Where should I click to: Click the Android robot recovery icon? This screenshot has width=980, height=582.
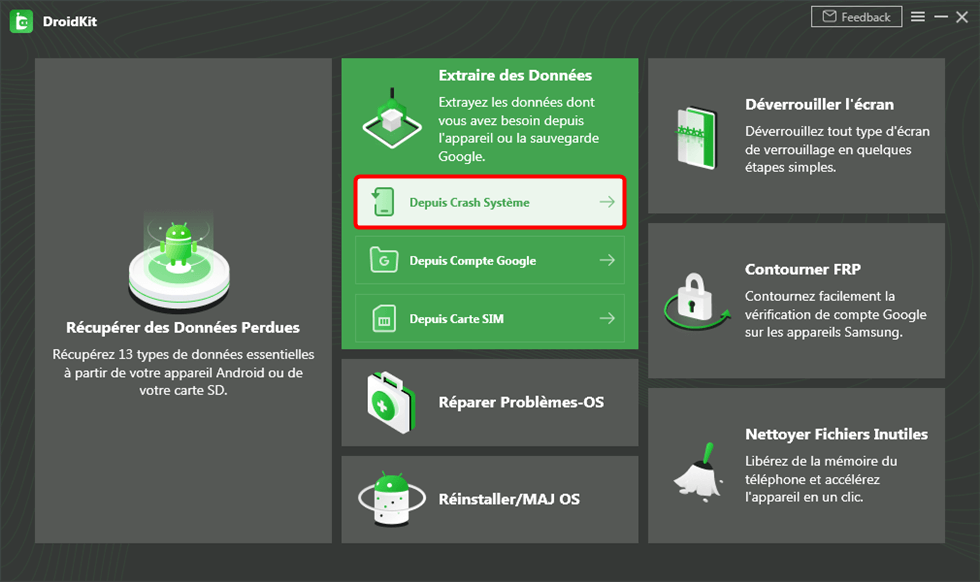178,258
